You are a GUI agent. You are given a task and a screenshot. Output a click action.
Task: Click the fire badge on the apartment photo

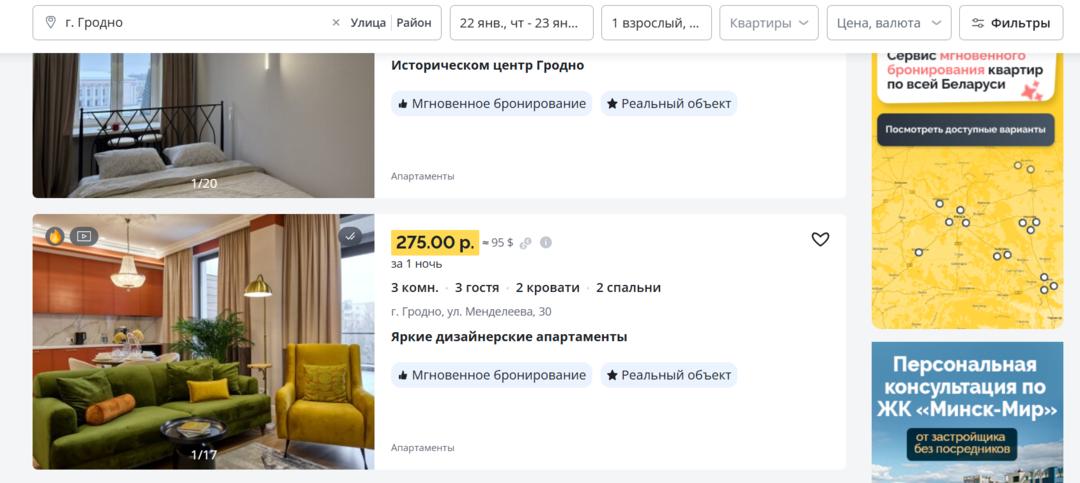(x=55, y=236)
